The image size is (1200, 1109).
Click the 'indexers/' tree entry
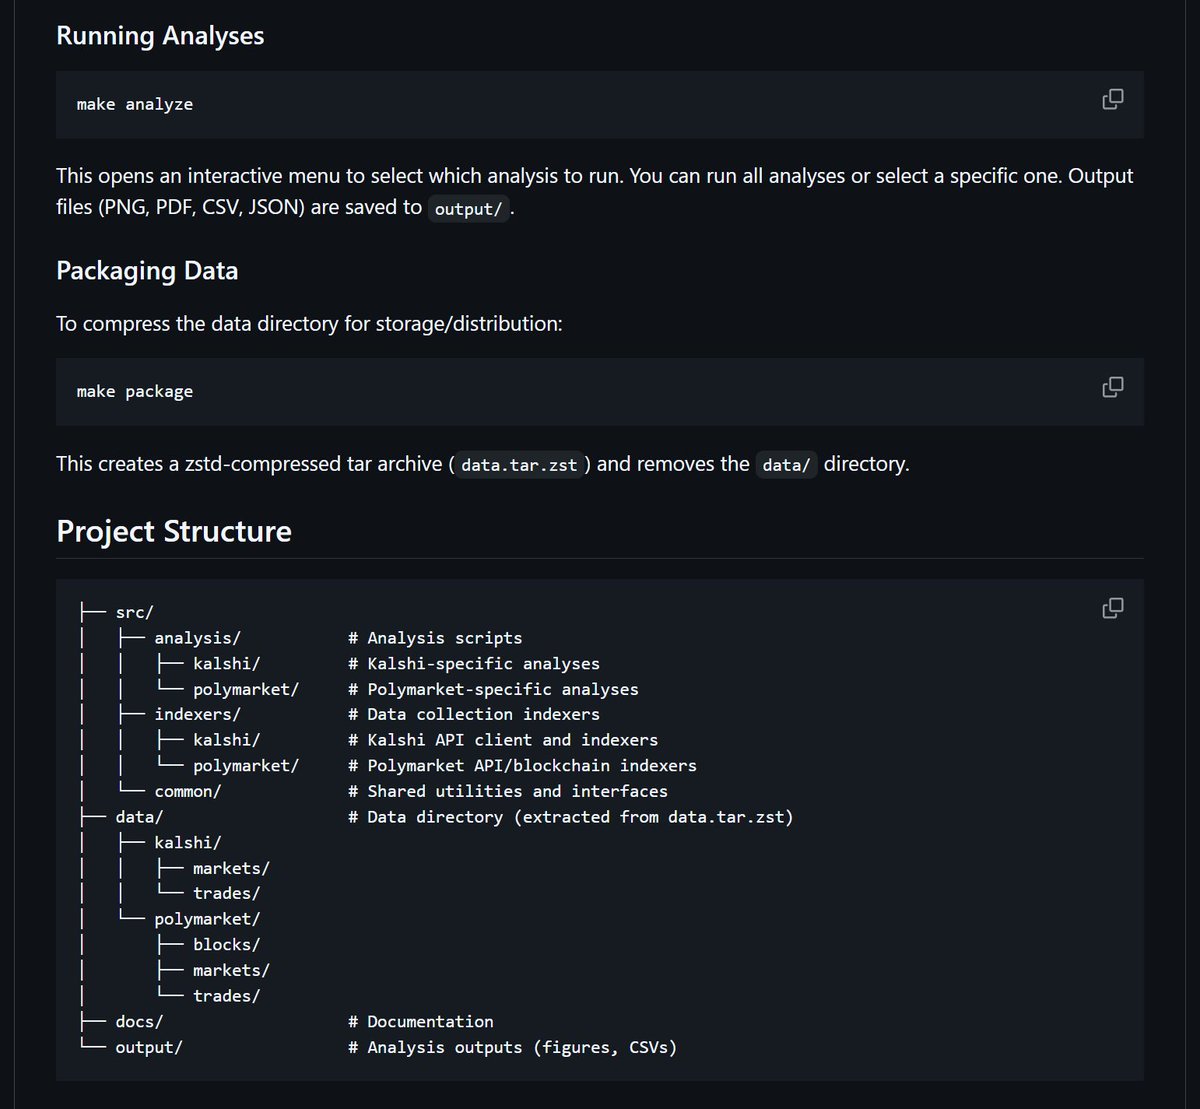[x=197, y=715]
